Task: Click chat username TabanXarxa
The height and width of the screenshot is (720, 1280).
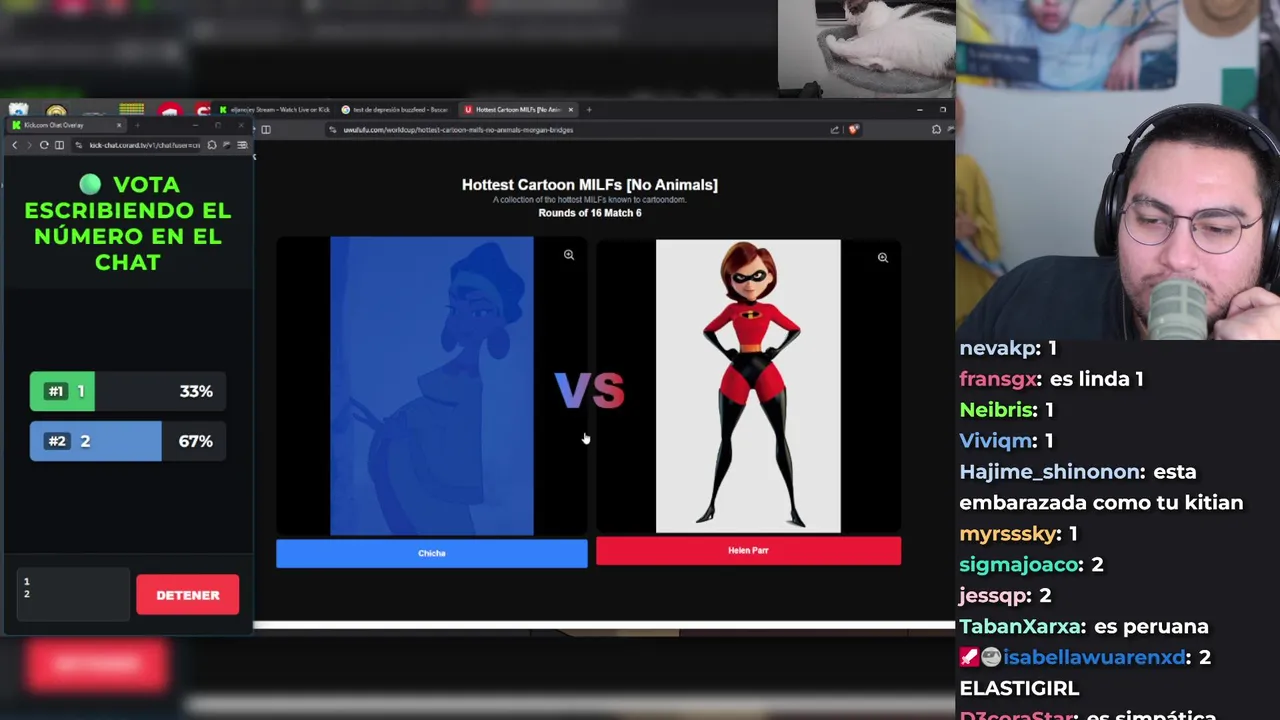Action: (x=1020, y=627)
